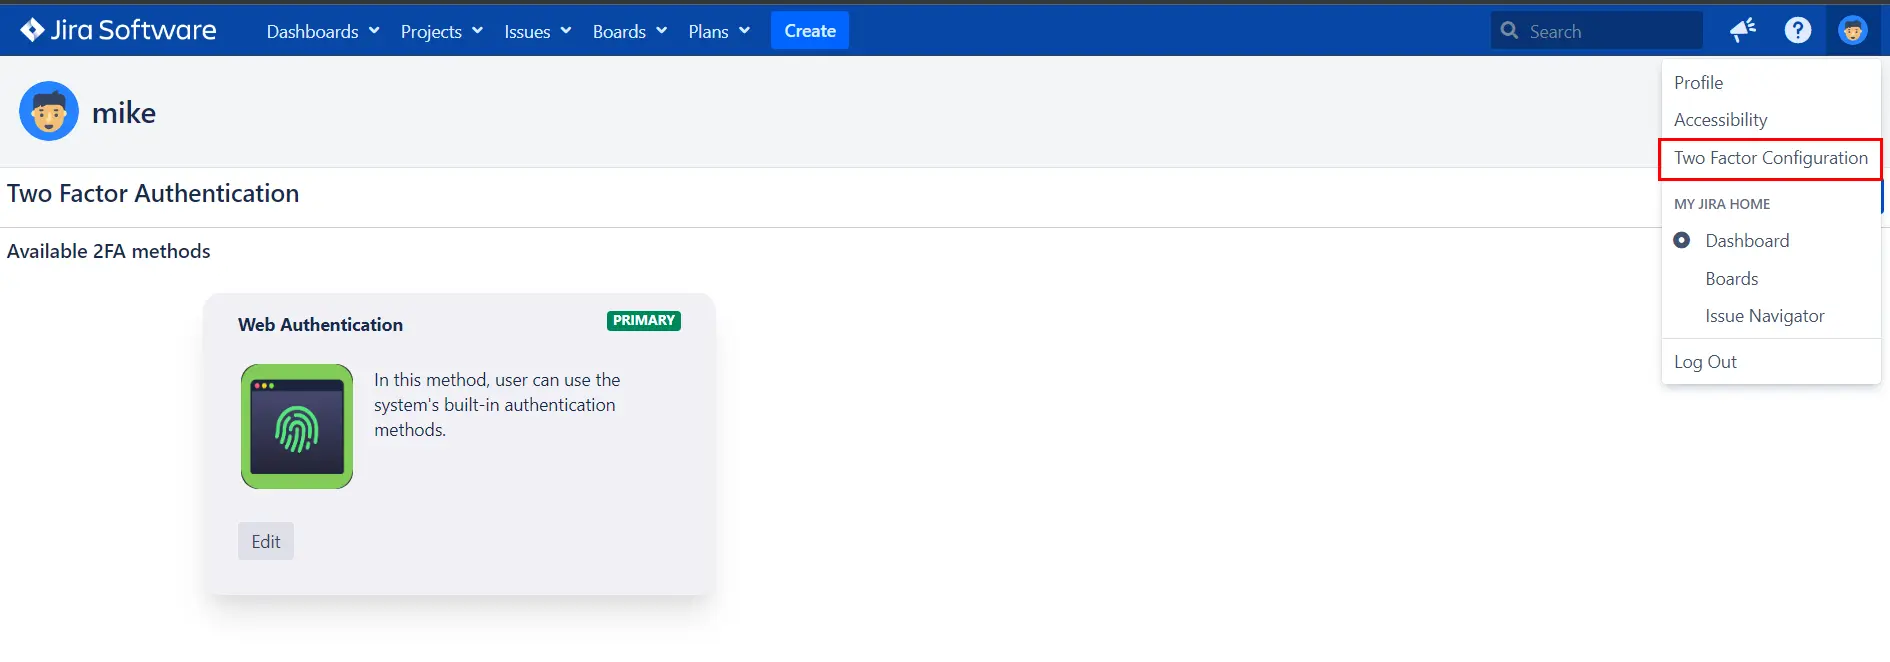Expand the Issues dropdown
Image resolution: width=1890 pixels, height=662 pixels.
[537, 31]
